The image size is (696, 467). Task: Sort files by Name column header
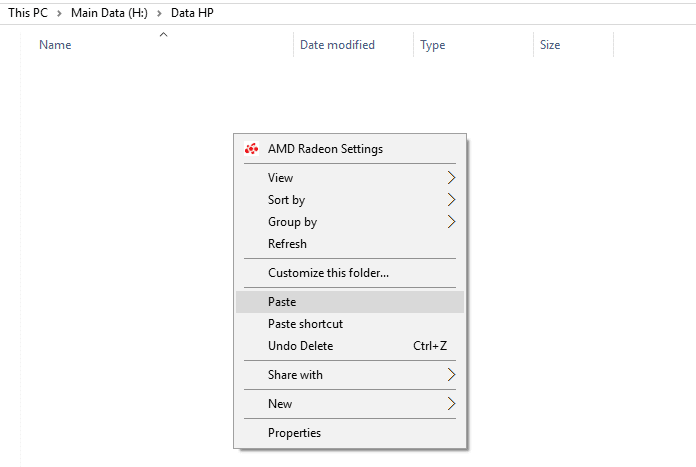pyautogui.click(x=157, y=45)
